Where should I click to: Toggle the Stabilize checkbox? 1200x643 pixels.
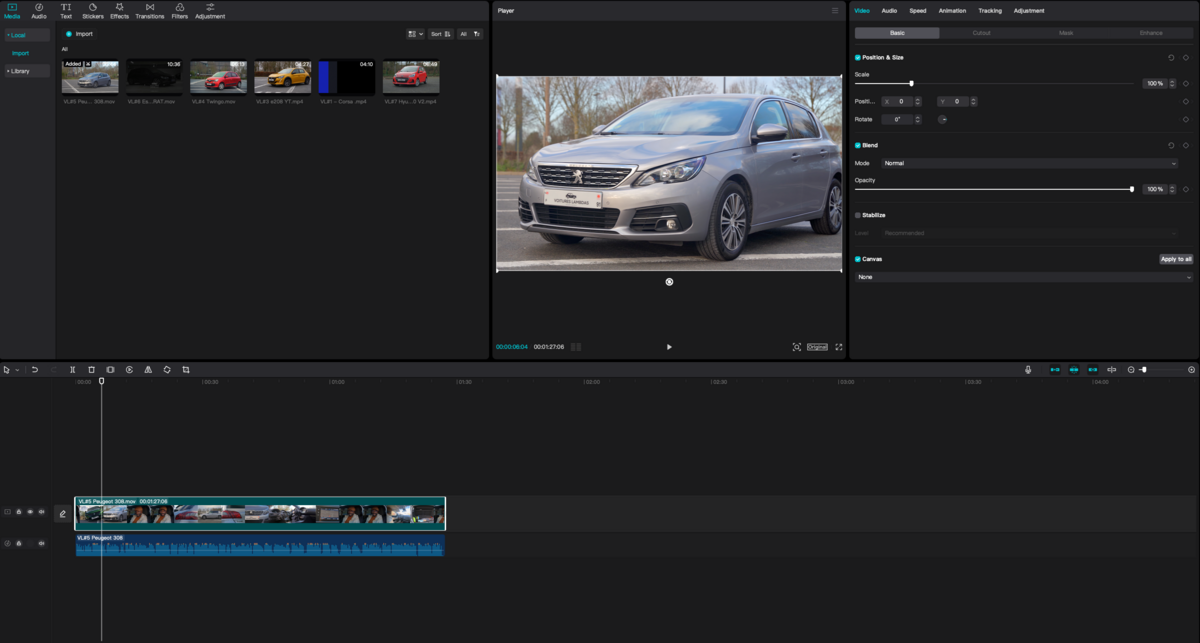857,215
